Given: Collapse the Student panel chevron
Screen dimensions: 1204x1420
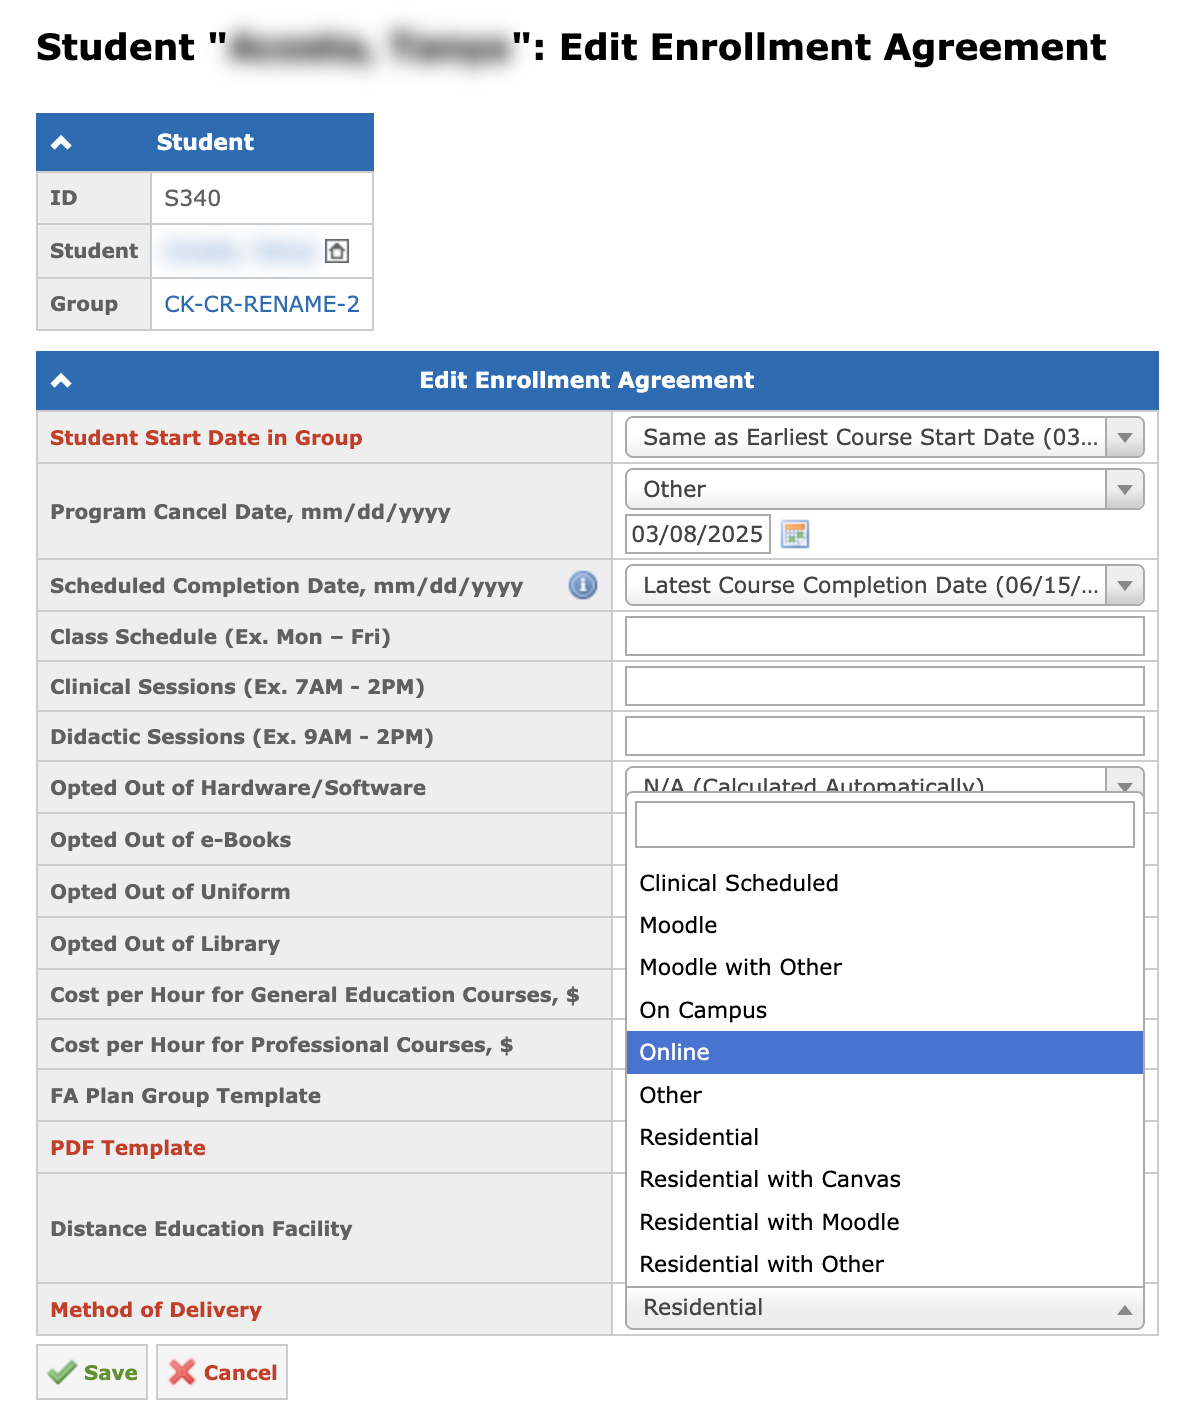Looking at the screenshot, I should tap(61, 142).
